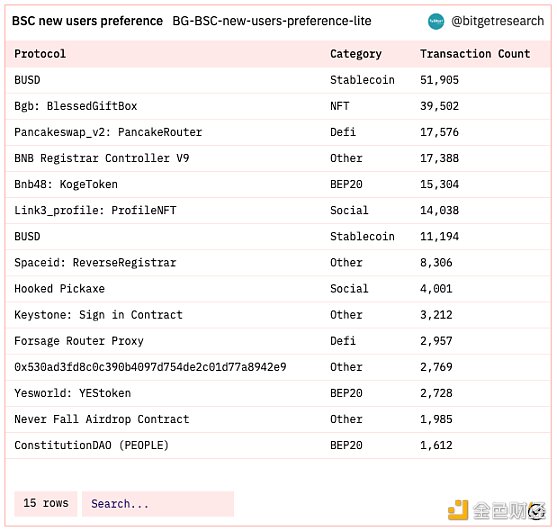Open the @bitgetresearch profile link
The width and height of the screenshot is (557, 531).
coord(497,21)
